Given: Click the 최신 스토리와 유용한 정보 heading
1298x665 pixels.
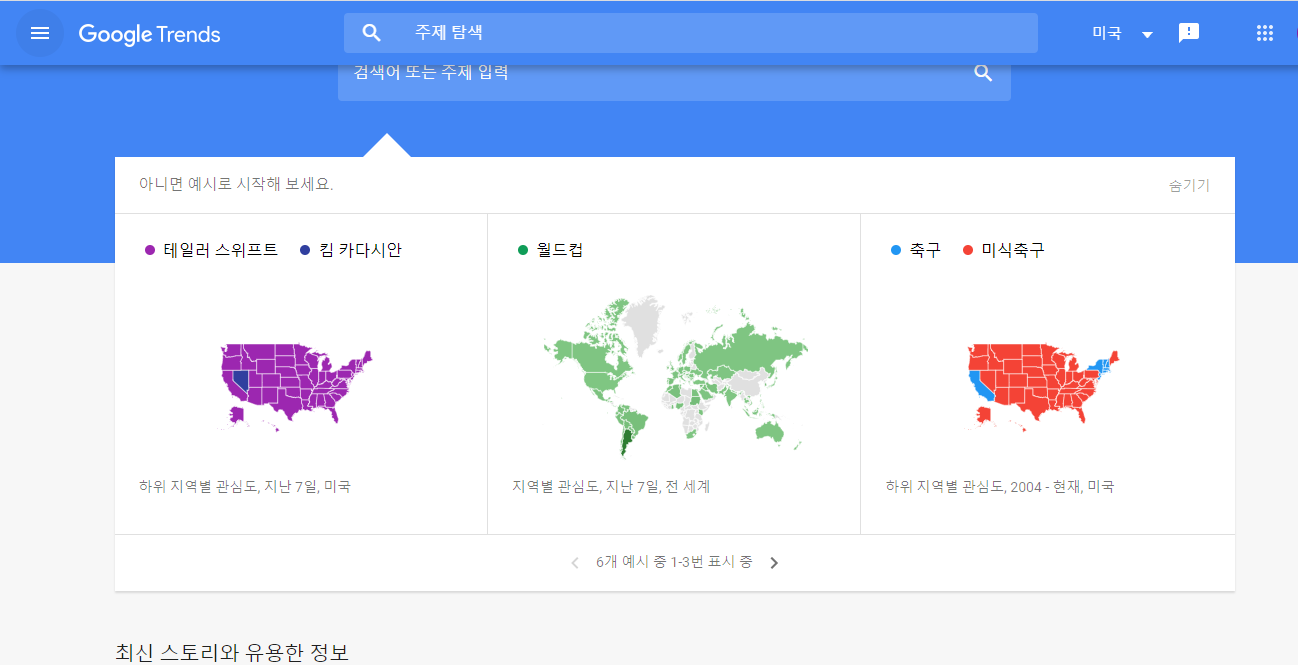Looking at the screenshot, I should [x=232, y=653].
